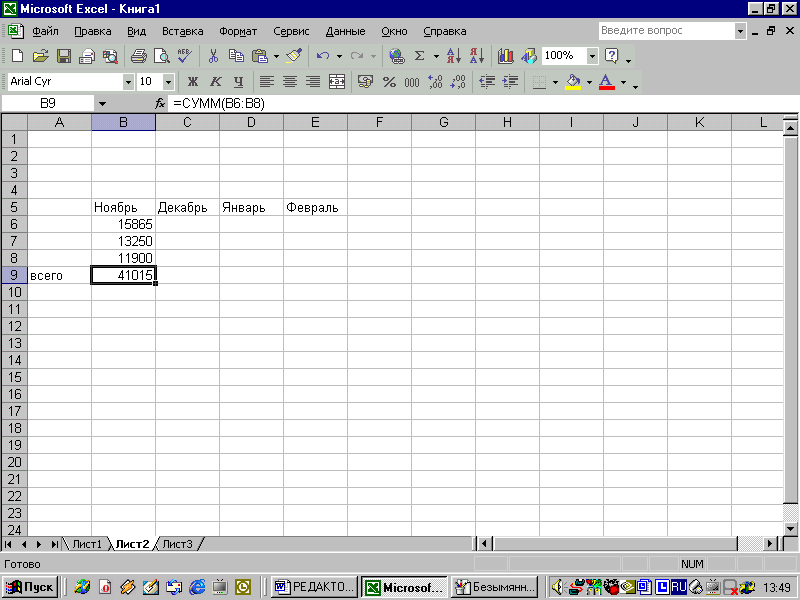Switch to Безымянн... taskbar button
800x600 pixels.
[x=495, y=587]
